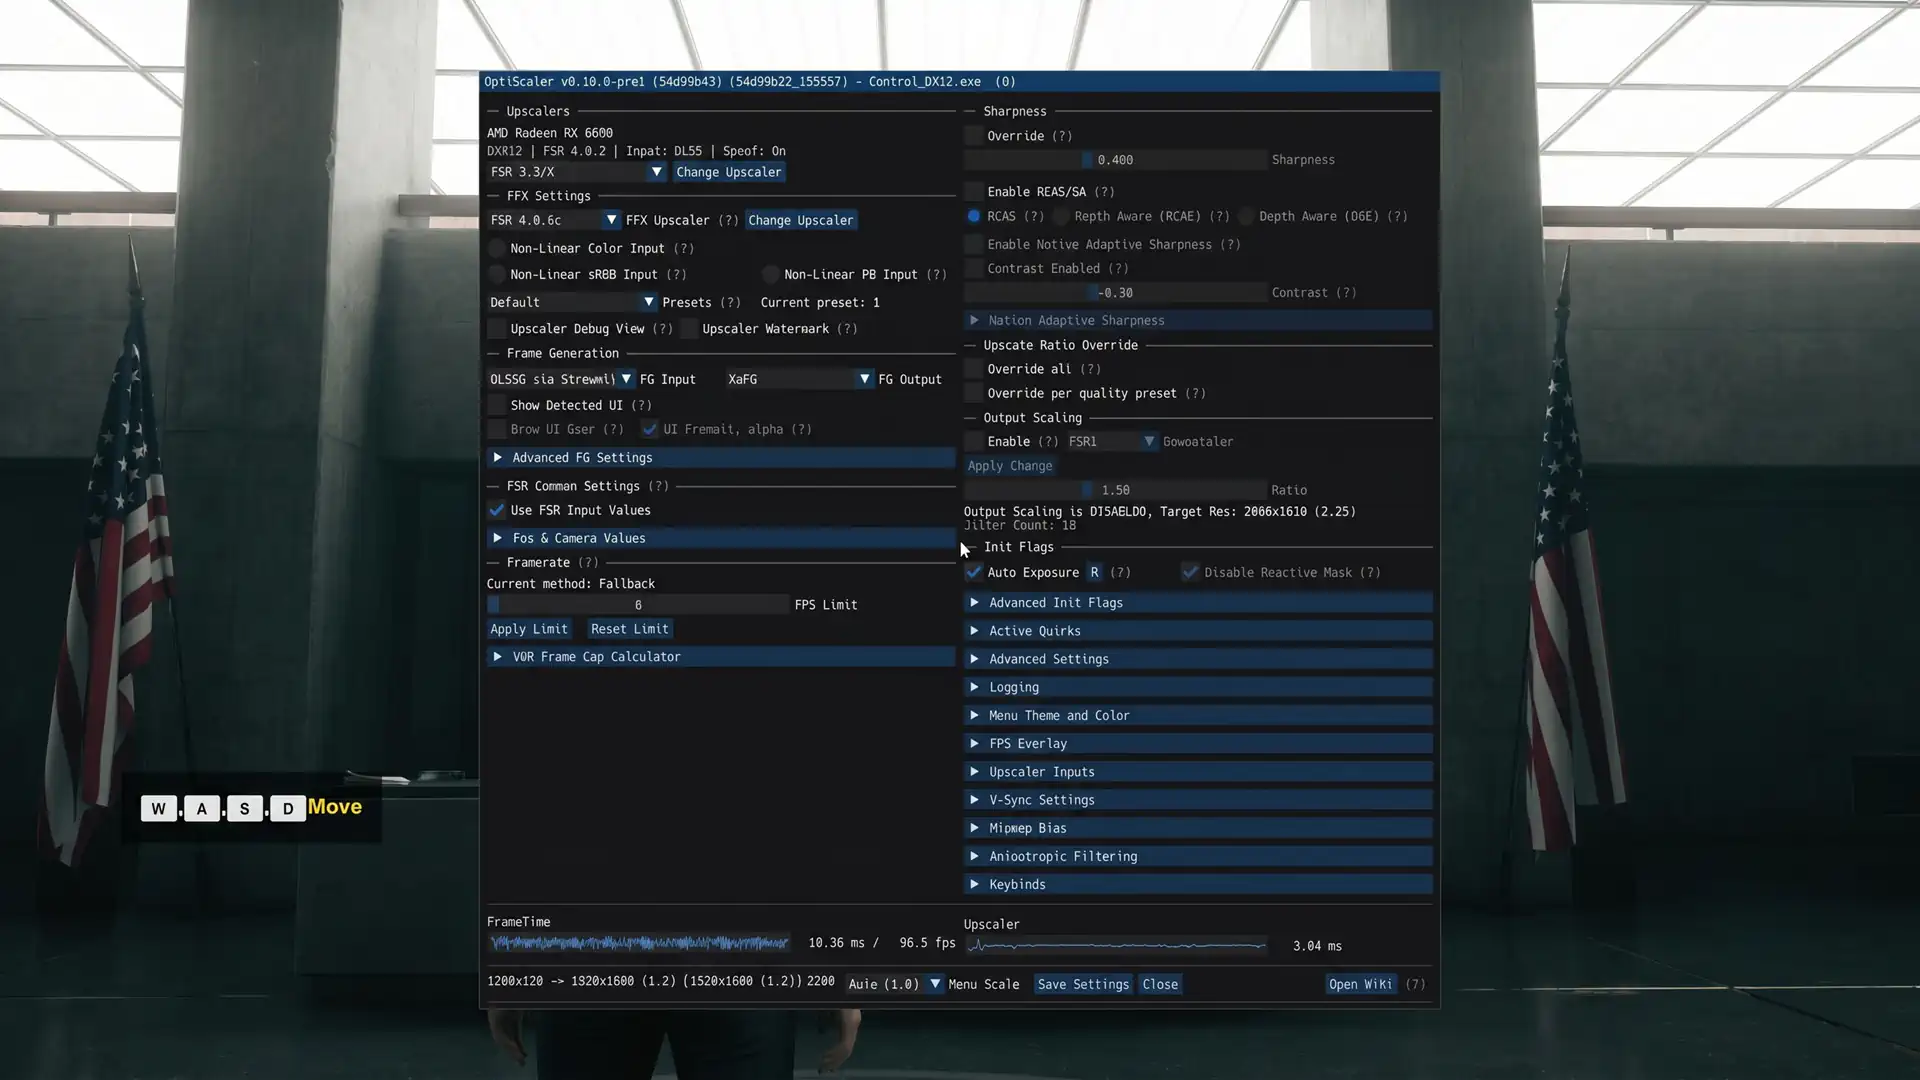Expand the Logging section
The width and height of the screenshot is (1920, 1080).
(x=1198, y=687)
